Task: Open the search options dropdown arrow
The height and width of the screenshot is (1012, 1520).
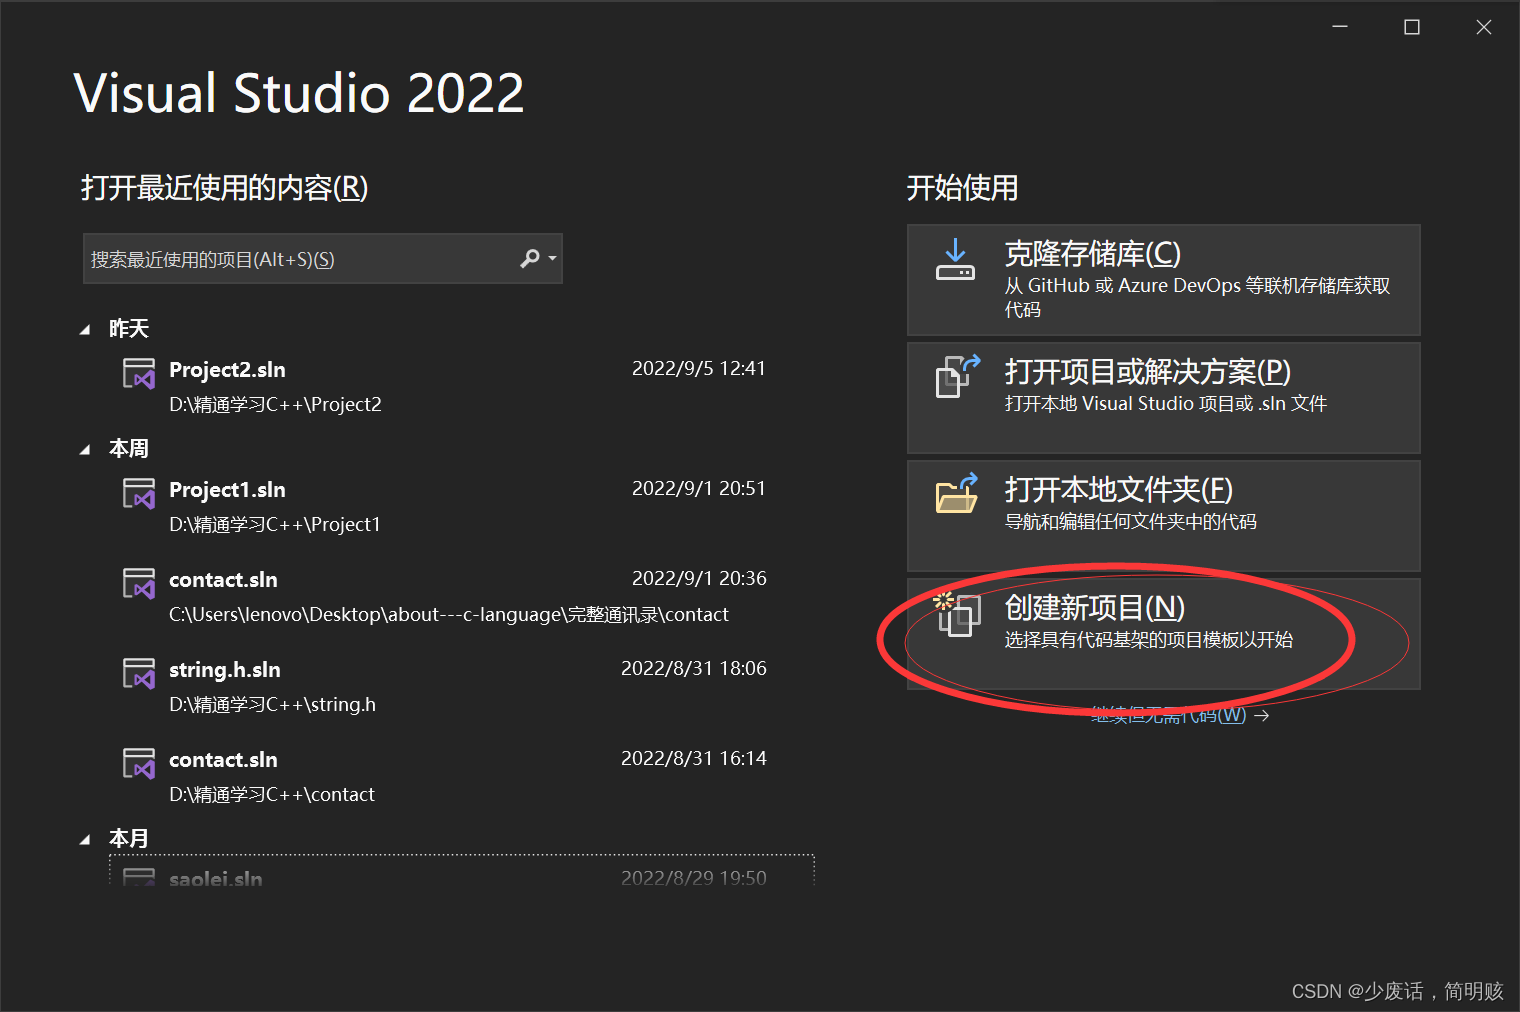Action: [552, 259]
